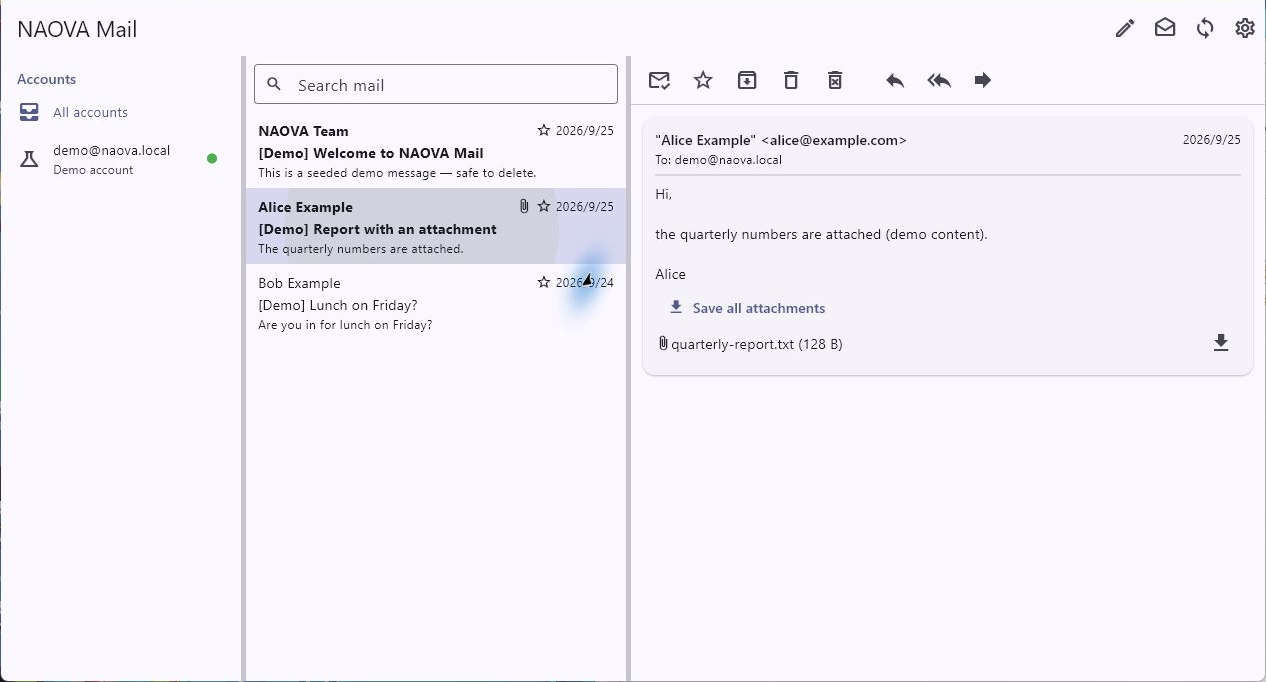The image size is (1266, 682).
Task: Click the All accounts inbox icon
Action: [x=29, y=112]
